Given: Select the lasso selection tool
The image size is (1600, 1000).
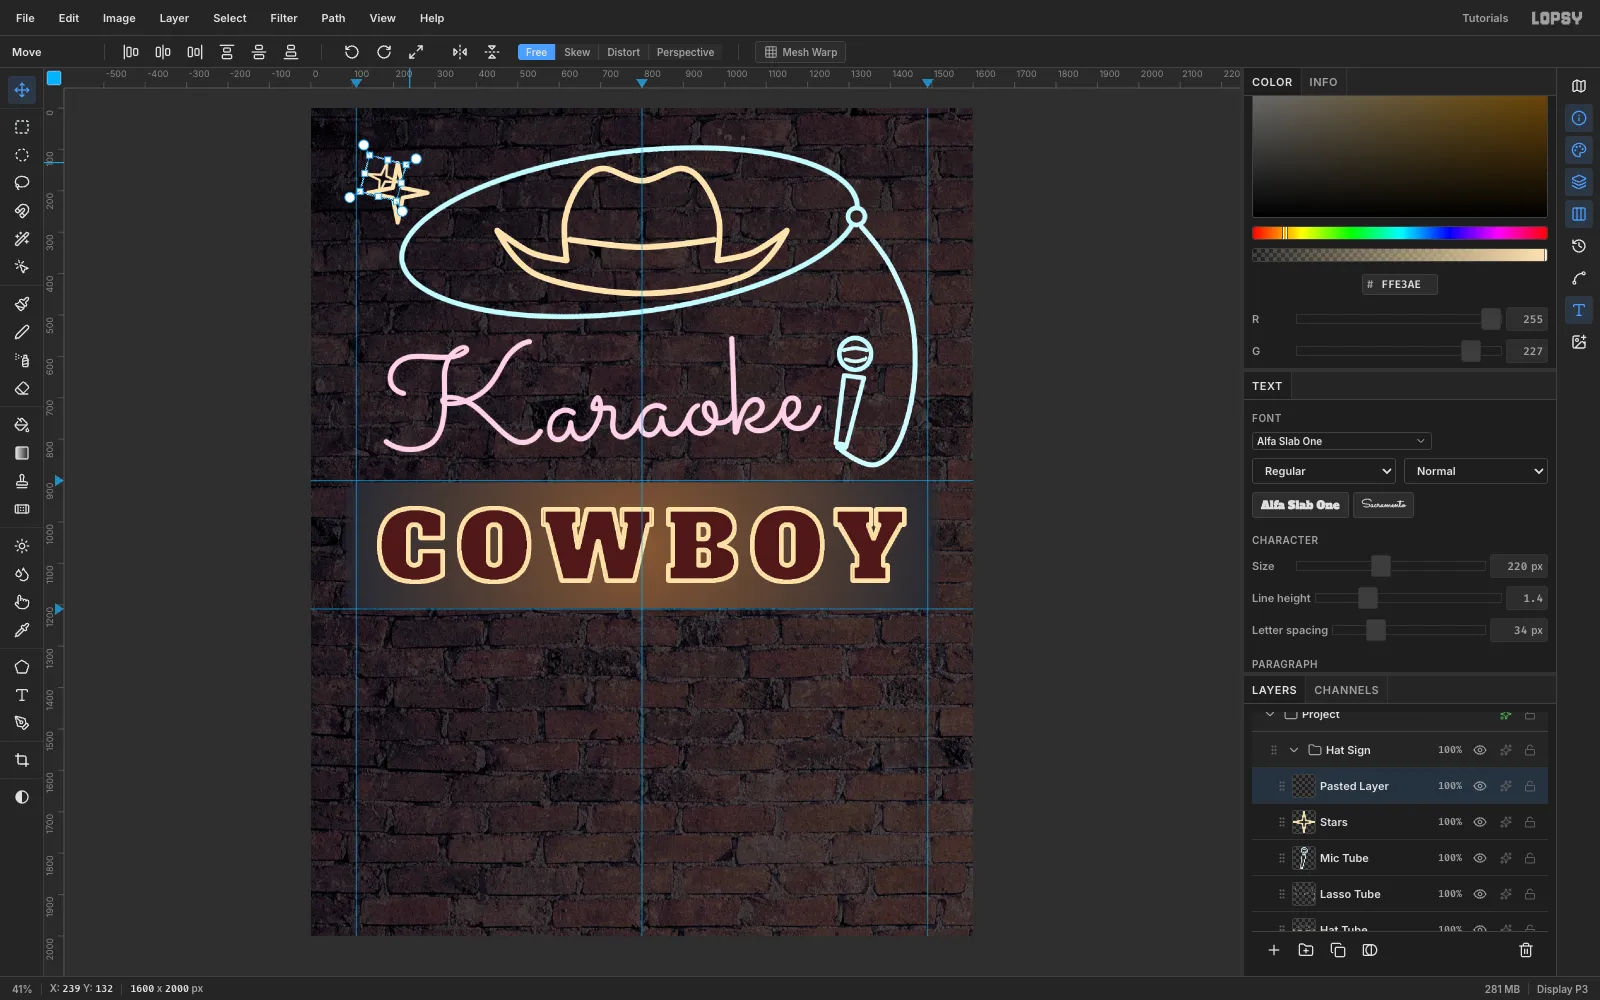Looking at the screenshot, I should tap(22, 183).
